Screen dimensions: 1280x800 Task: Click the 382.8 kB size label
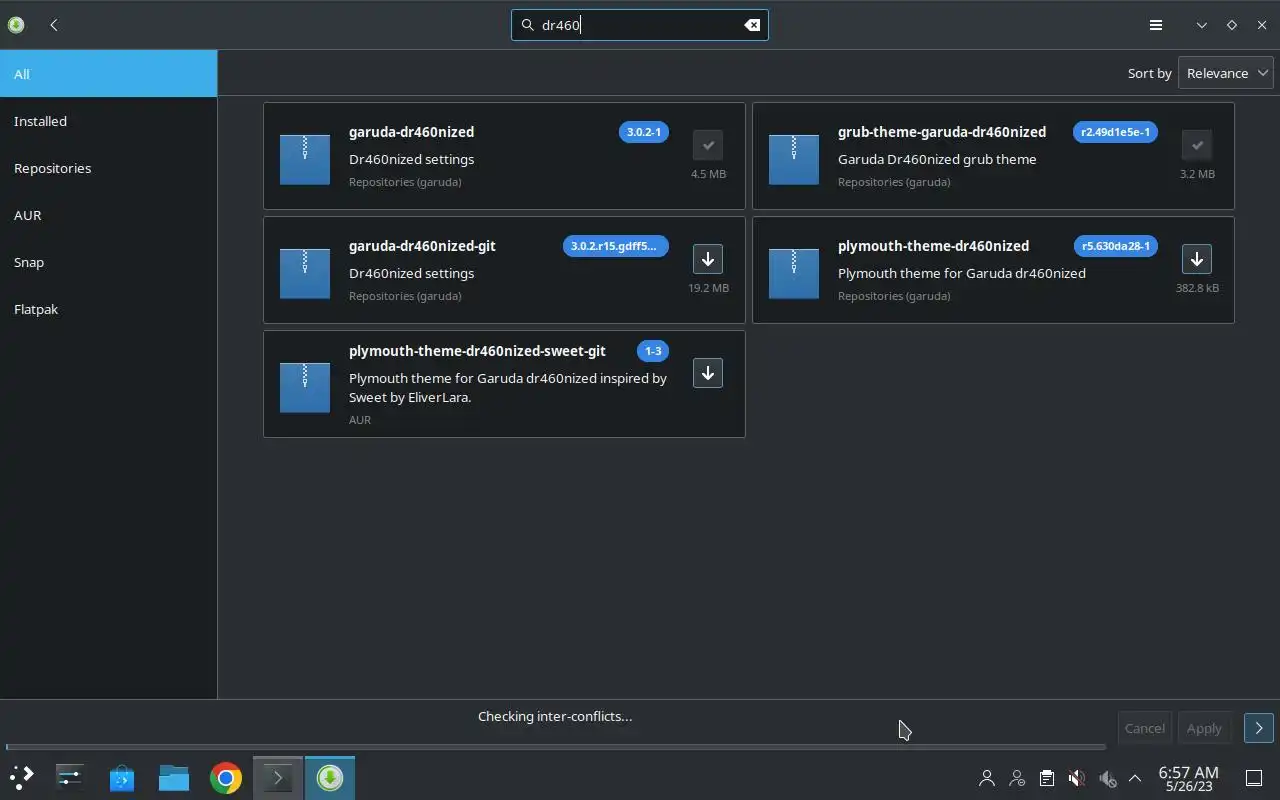(1197, 288)
